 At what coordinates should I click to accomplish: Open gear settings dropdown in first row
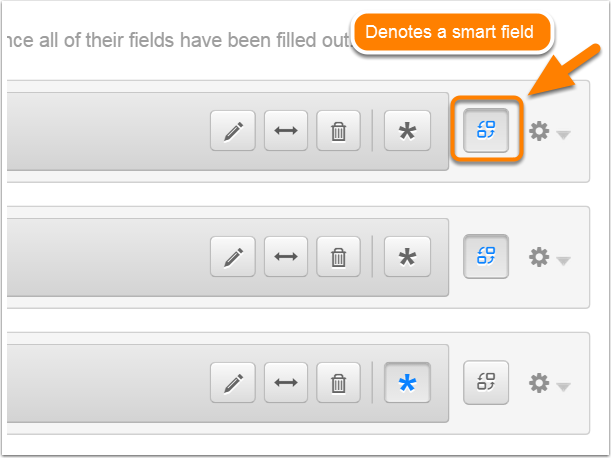point(549,131)
